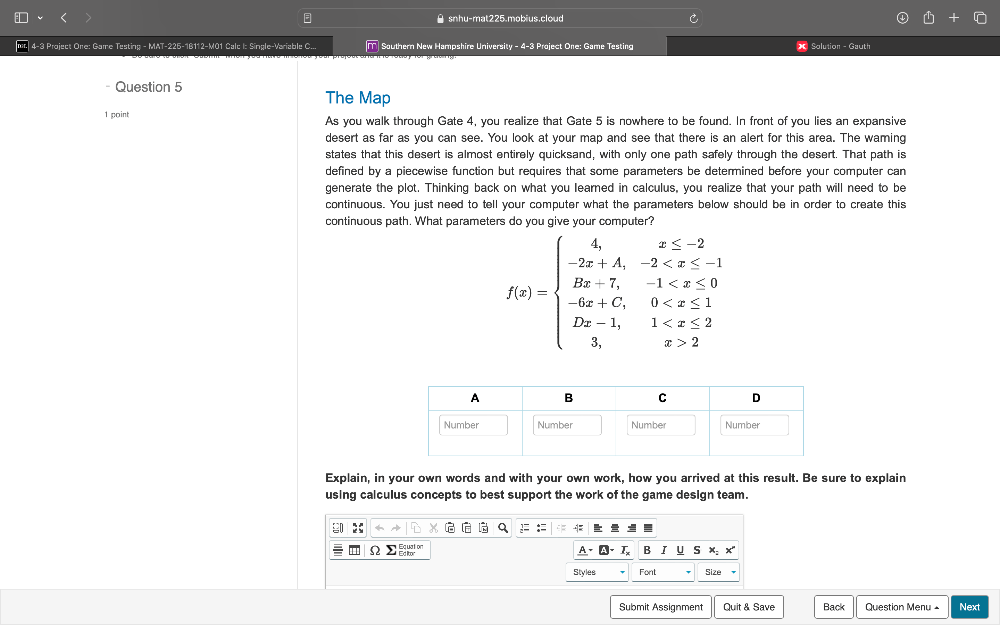Open the Question Menu dropdown
Viewport: 1000px width, 625px height.
click(x=902, y=607)
